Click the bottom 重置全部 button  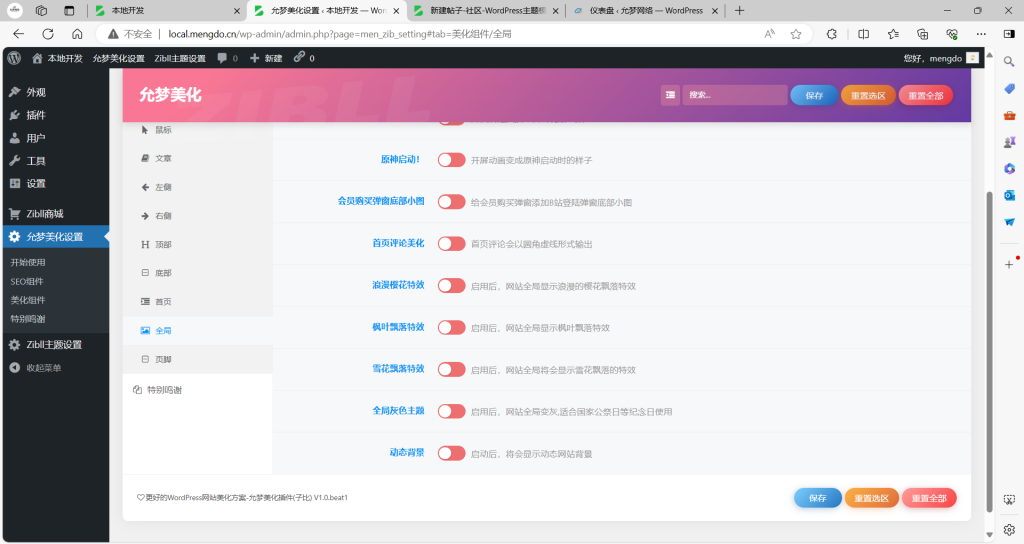click(x=928, y=498)
